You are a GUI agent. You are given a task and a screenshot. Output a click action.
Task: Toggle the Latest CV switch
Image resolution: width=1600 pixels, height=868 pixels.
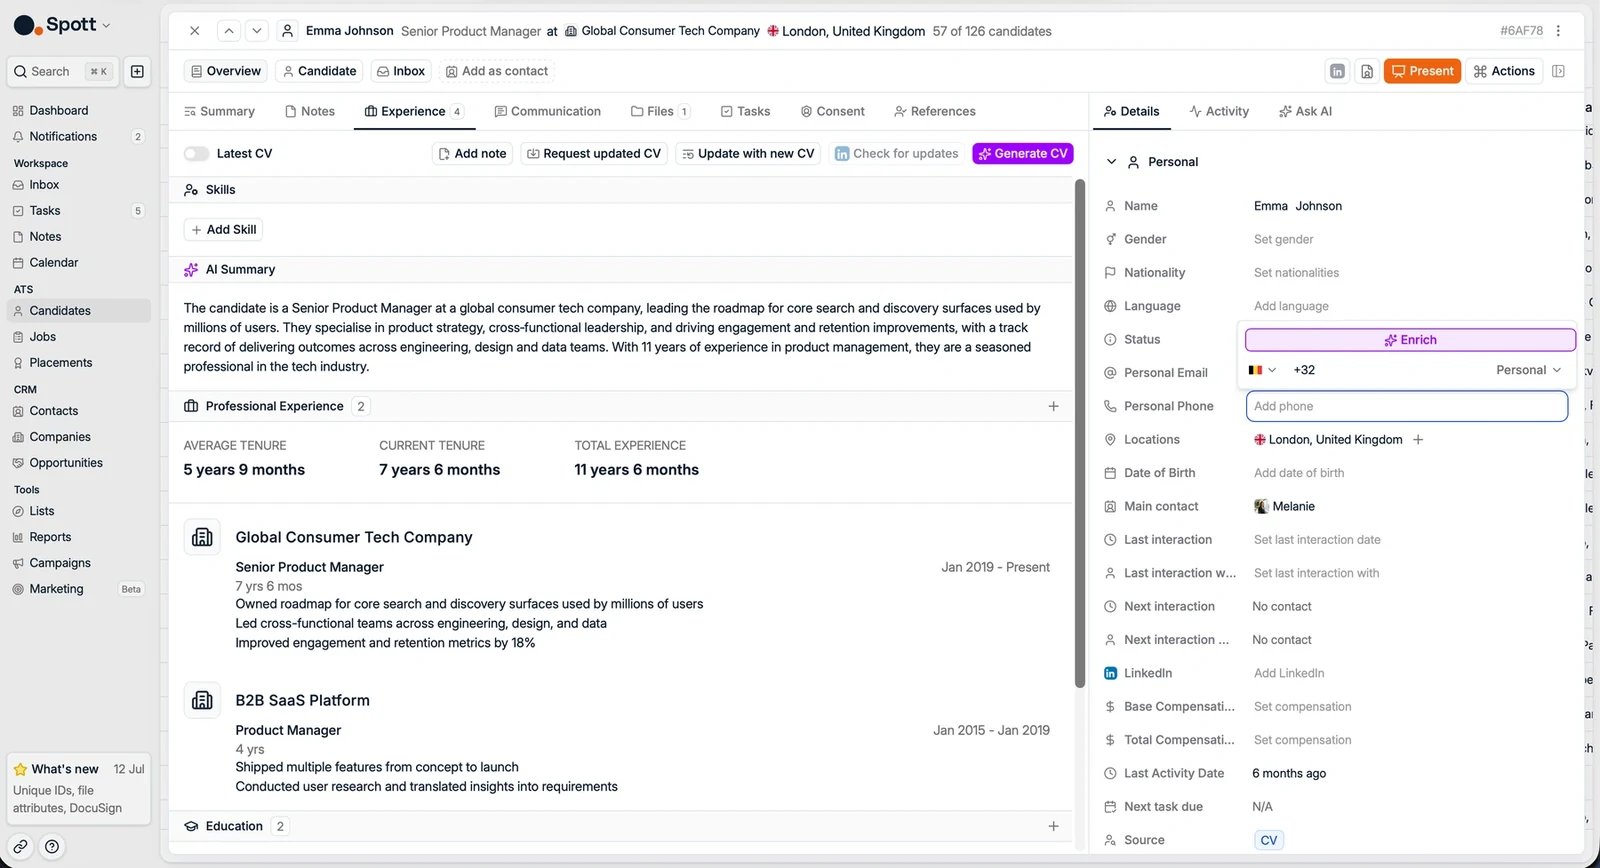coord(197,153)
